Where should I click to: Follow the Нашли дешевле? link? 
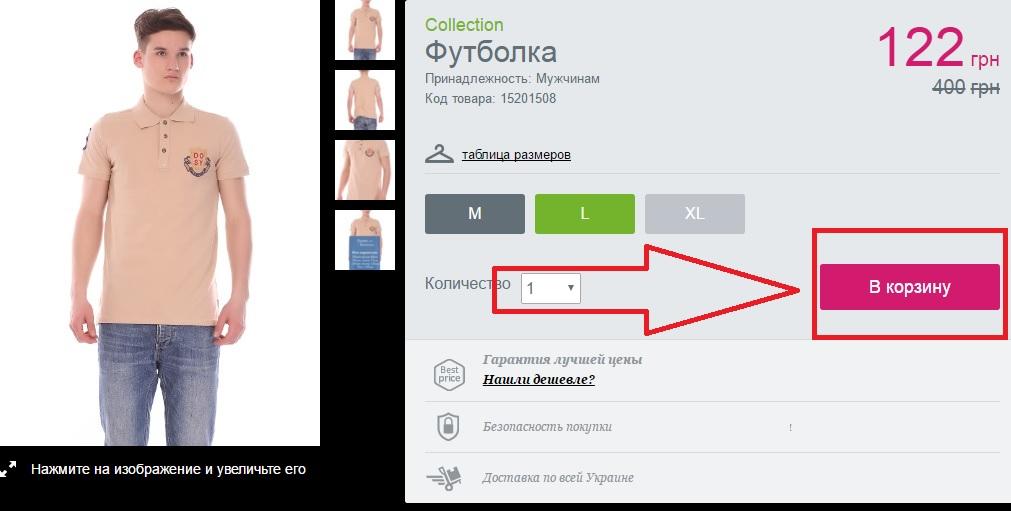click(x=539, y=379)
